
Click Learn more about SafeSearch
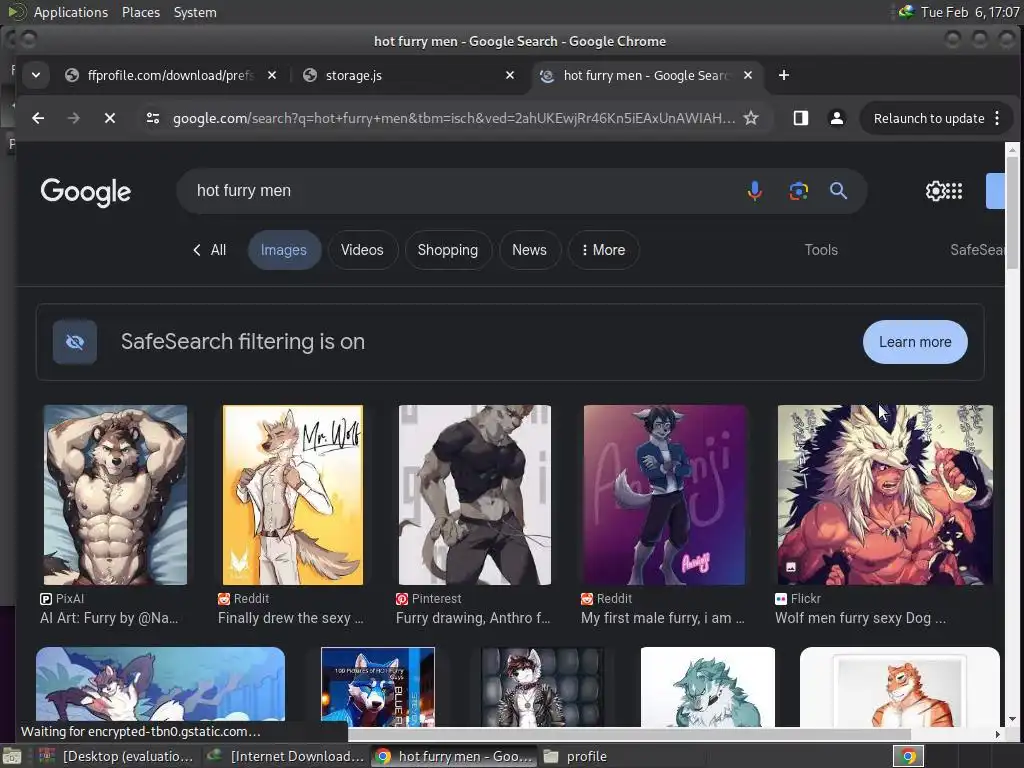915,342
